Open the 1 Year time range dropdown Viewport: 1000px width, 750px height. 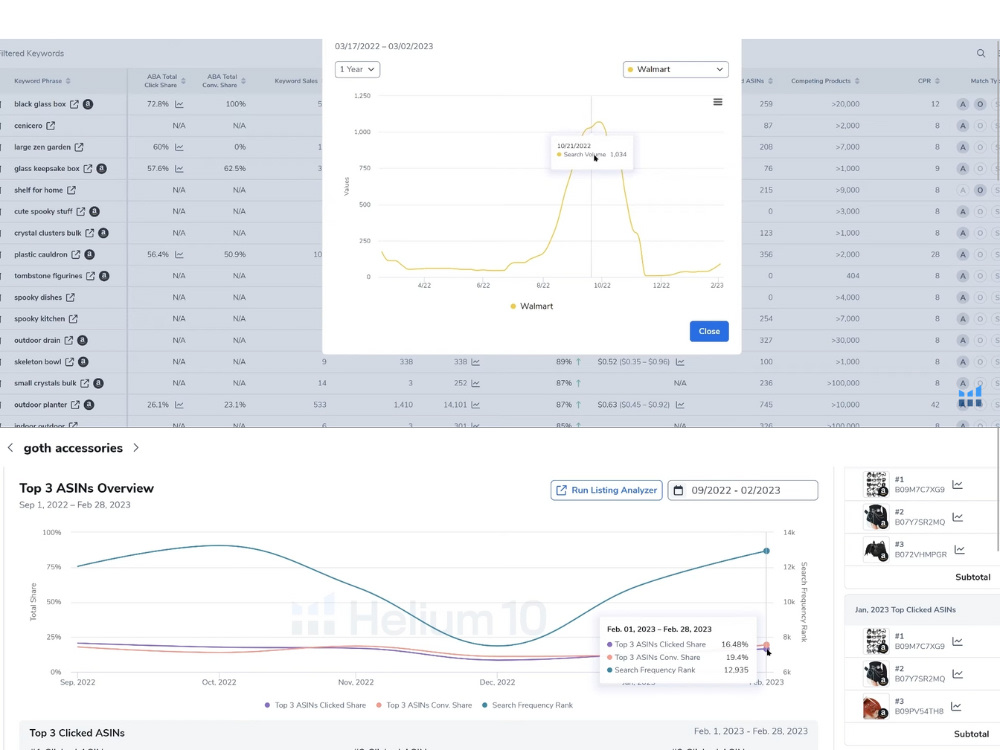357,69
